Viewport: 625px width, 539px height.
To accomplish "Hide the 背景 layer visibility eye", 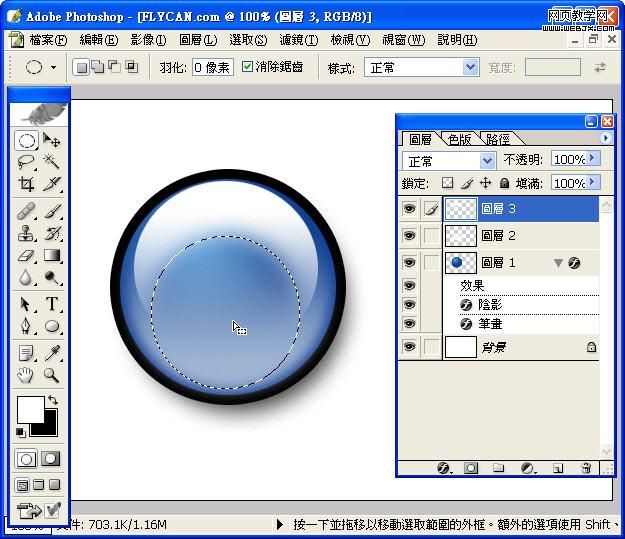I will (409, 347).
